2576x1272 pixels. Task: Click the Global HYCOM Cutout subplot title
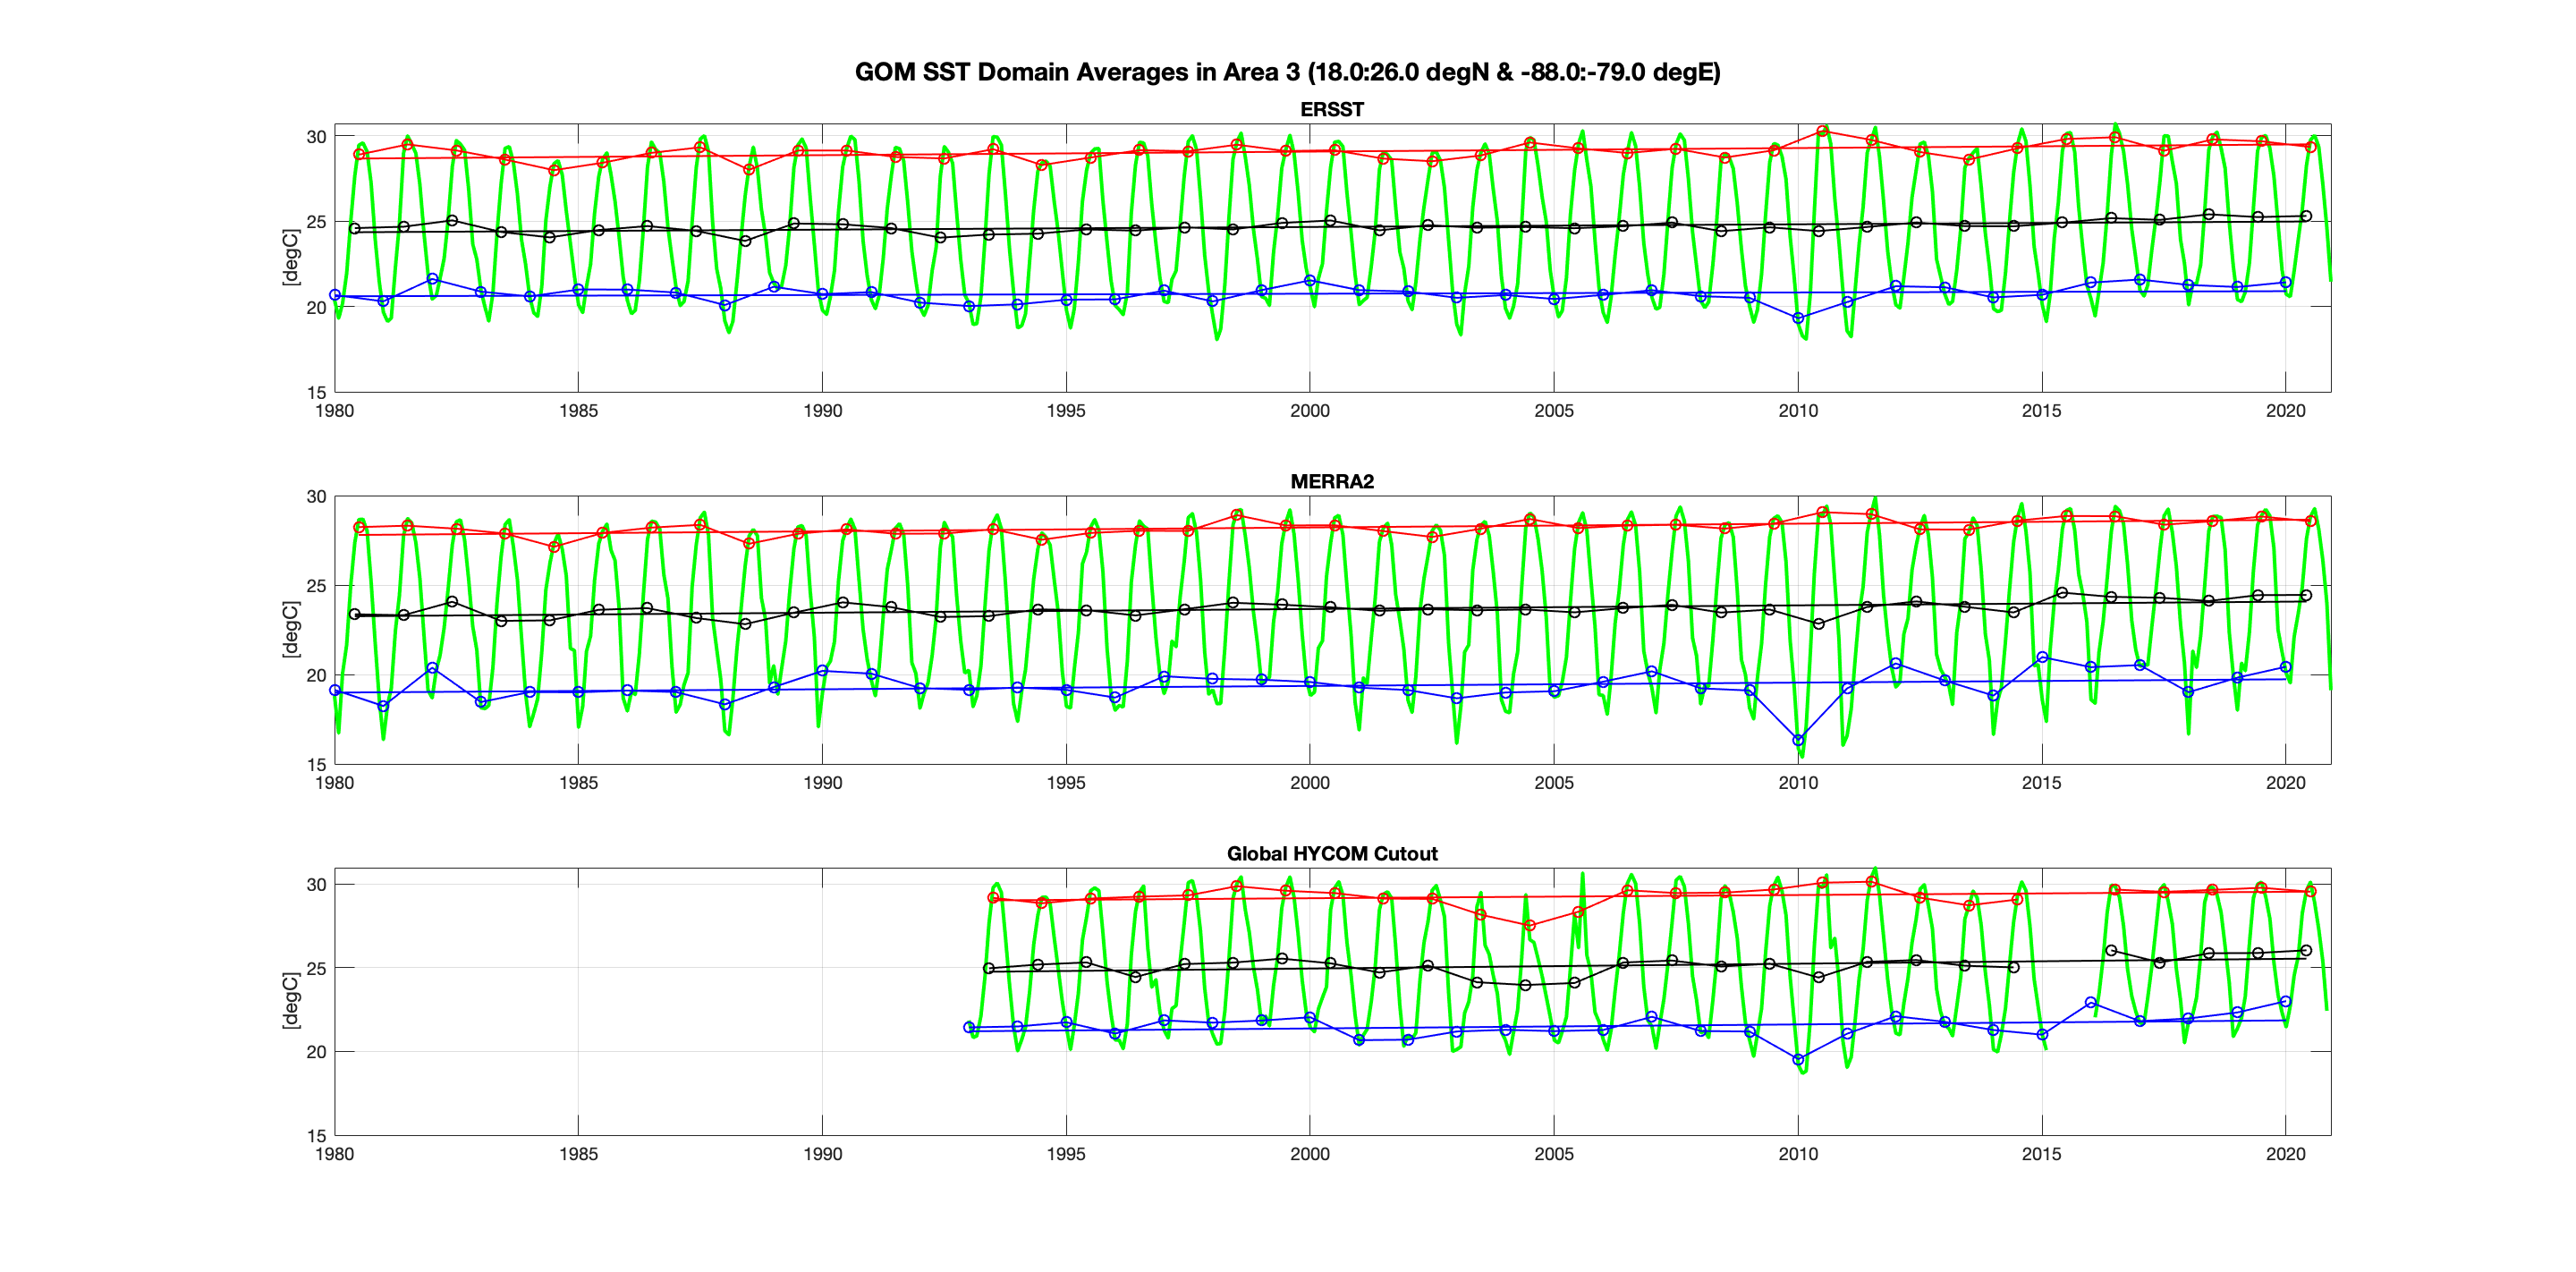pyautogui.click(x=1331, y=853)
